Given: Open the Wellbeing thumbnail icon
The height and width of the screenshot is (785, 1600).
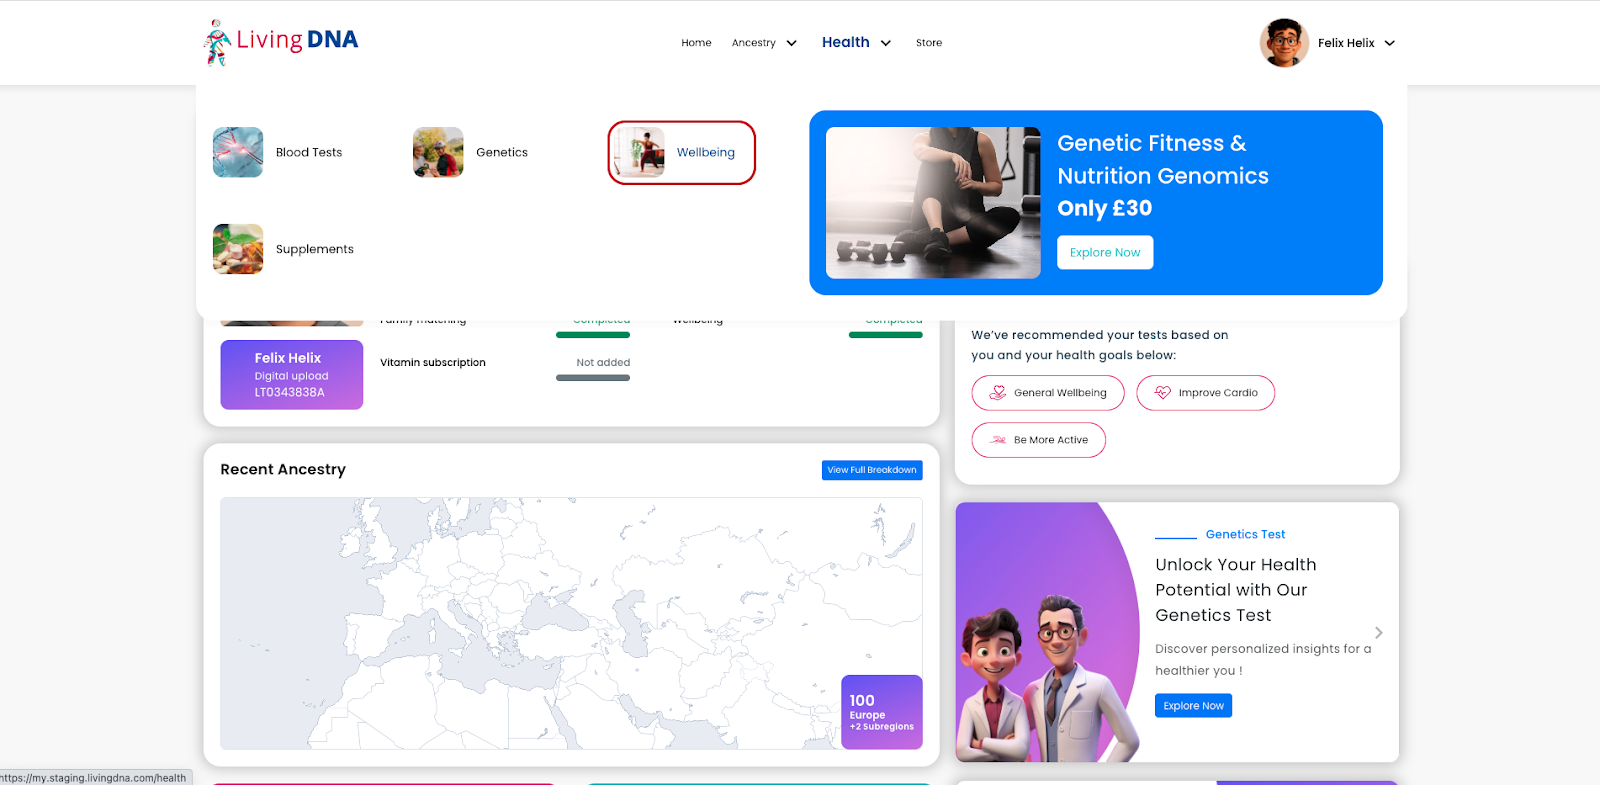Looking at the screenshot, I should point(640,152).
